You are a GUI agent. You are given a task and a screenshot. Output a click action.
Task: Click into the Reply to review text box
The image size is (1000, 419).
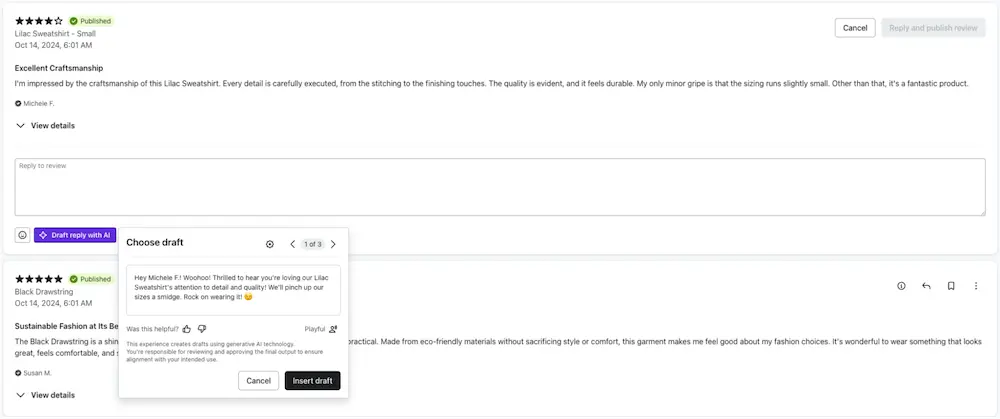(x=500, y=186)
